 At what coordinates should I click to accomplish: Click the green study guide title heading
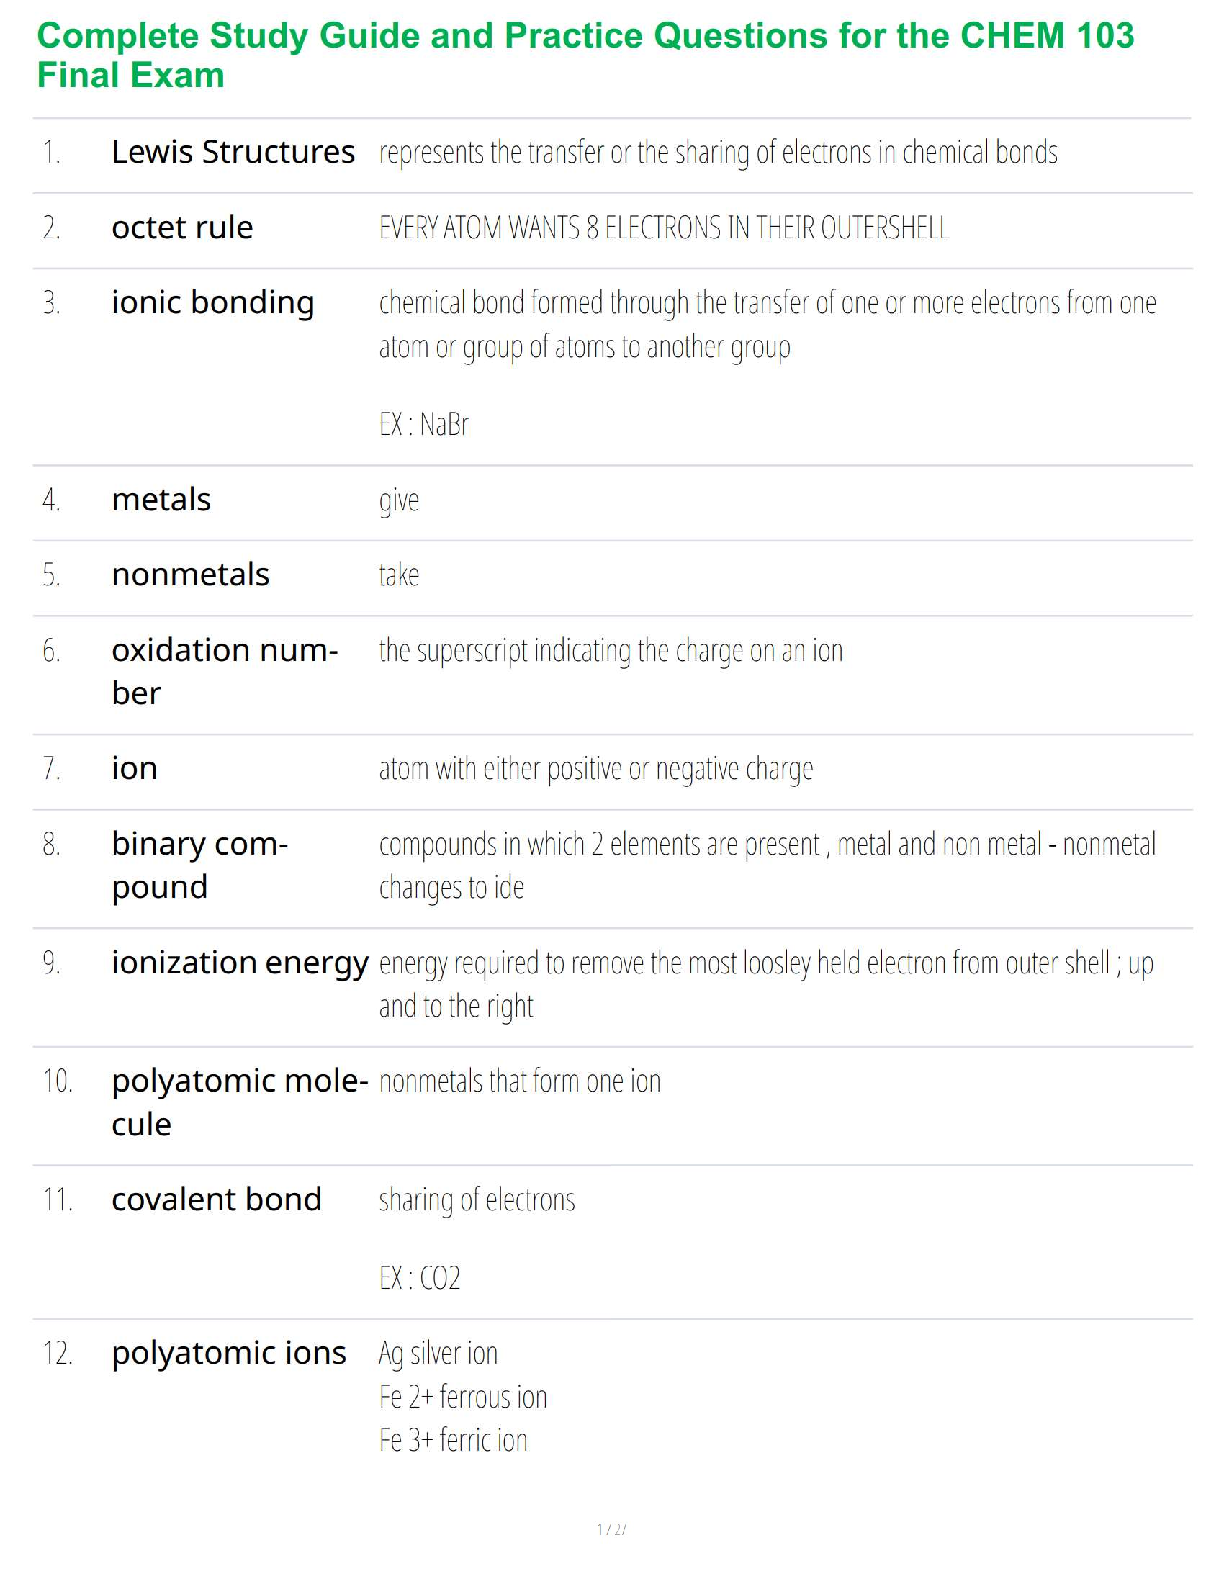click(585, 55)
